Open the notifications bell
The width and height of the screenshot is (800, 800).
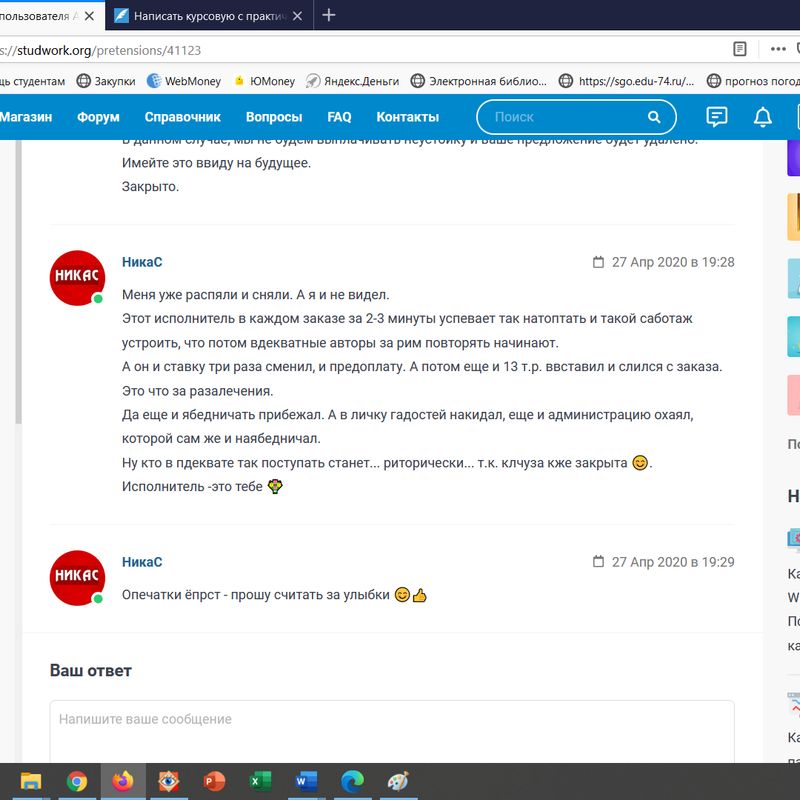(763, 117)
